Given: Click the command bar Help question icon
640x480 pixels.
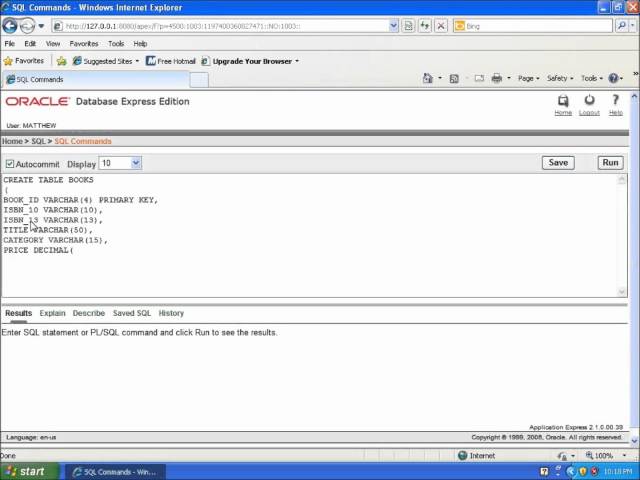Looking at the screenshot, I should (613, 78).
